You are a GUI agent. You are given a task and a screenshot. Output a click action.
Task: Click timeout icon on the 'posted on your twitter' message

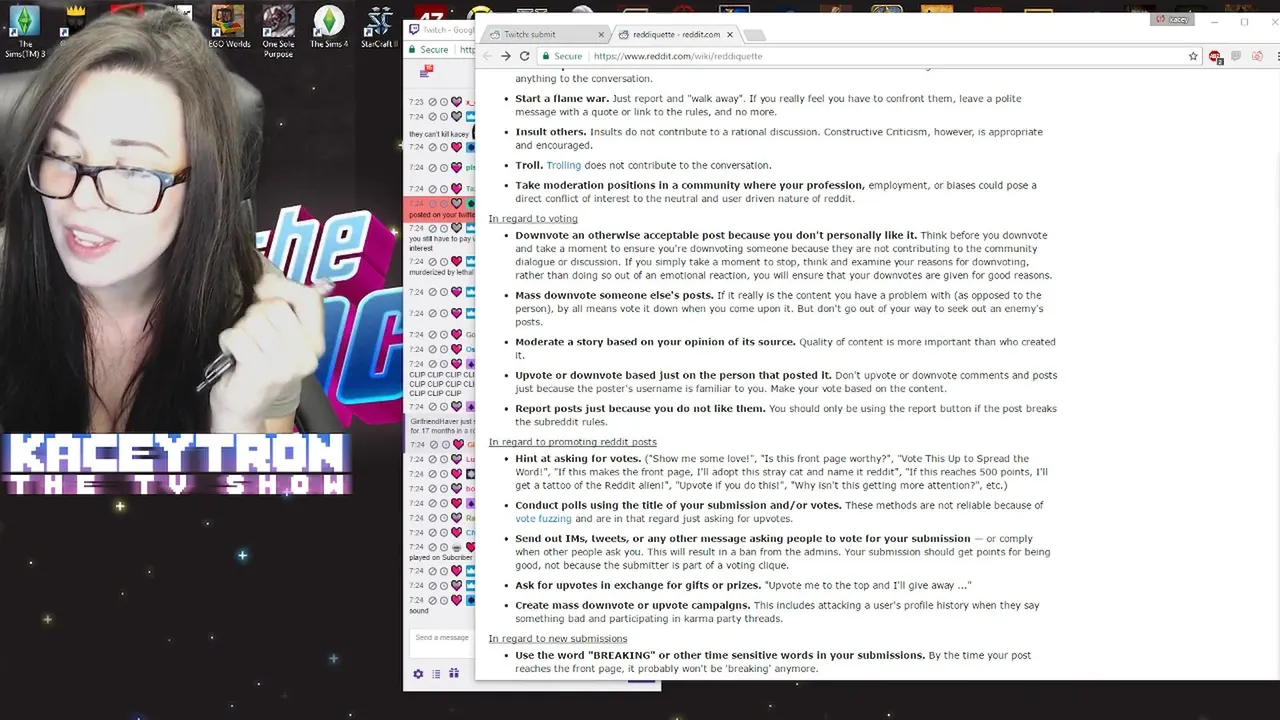[444, 203]
